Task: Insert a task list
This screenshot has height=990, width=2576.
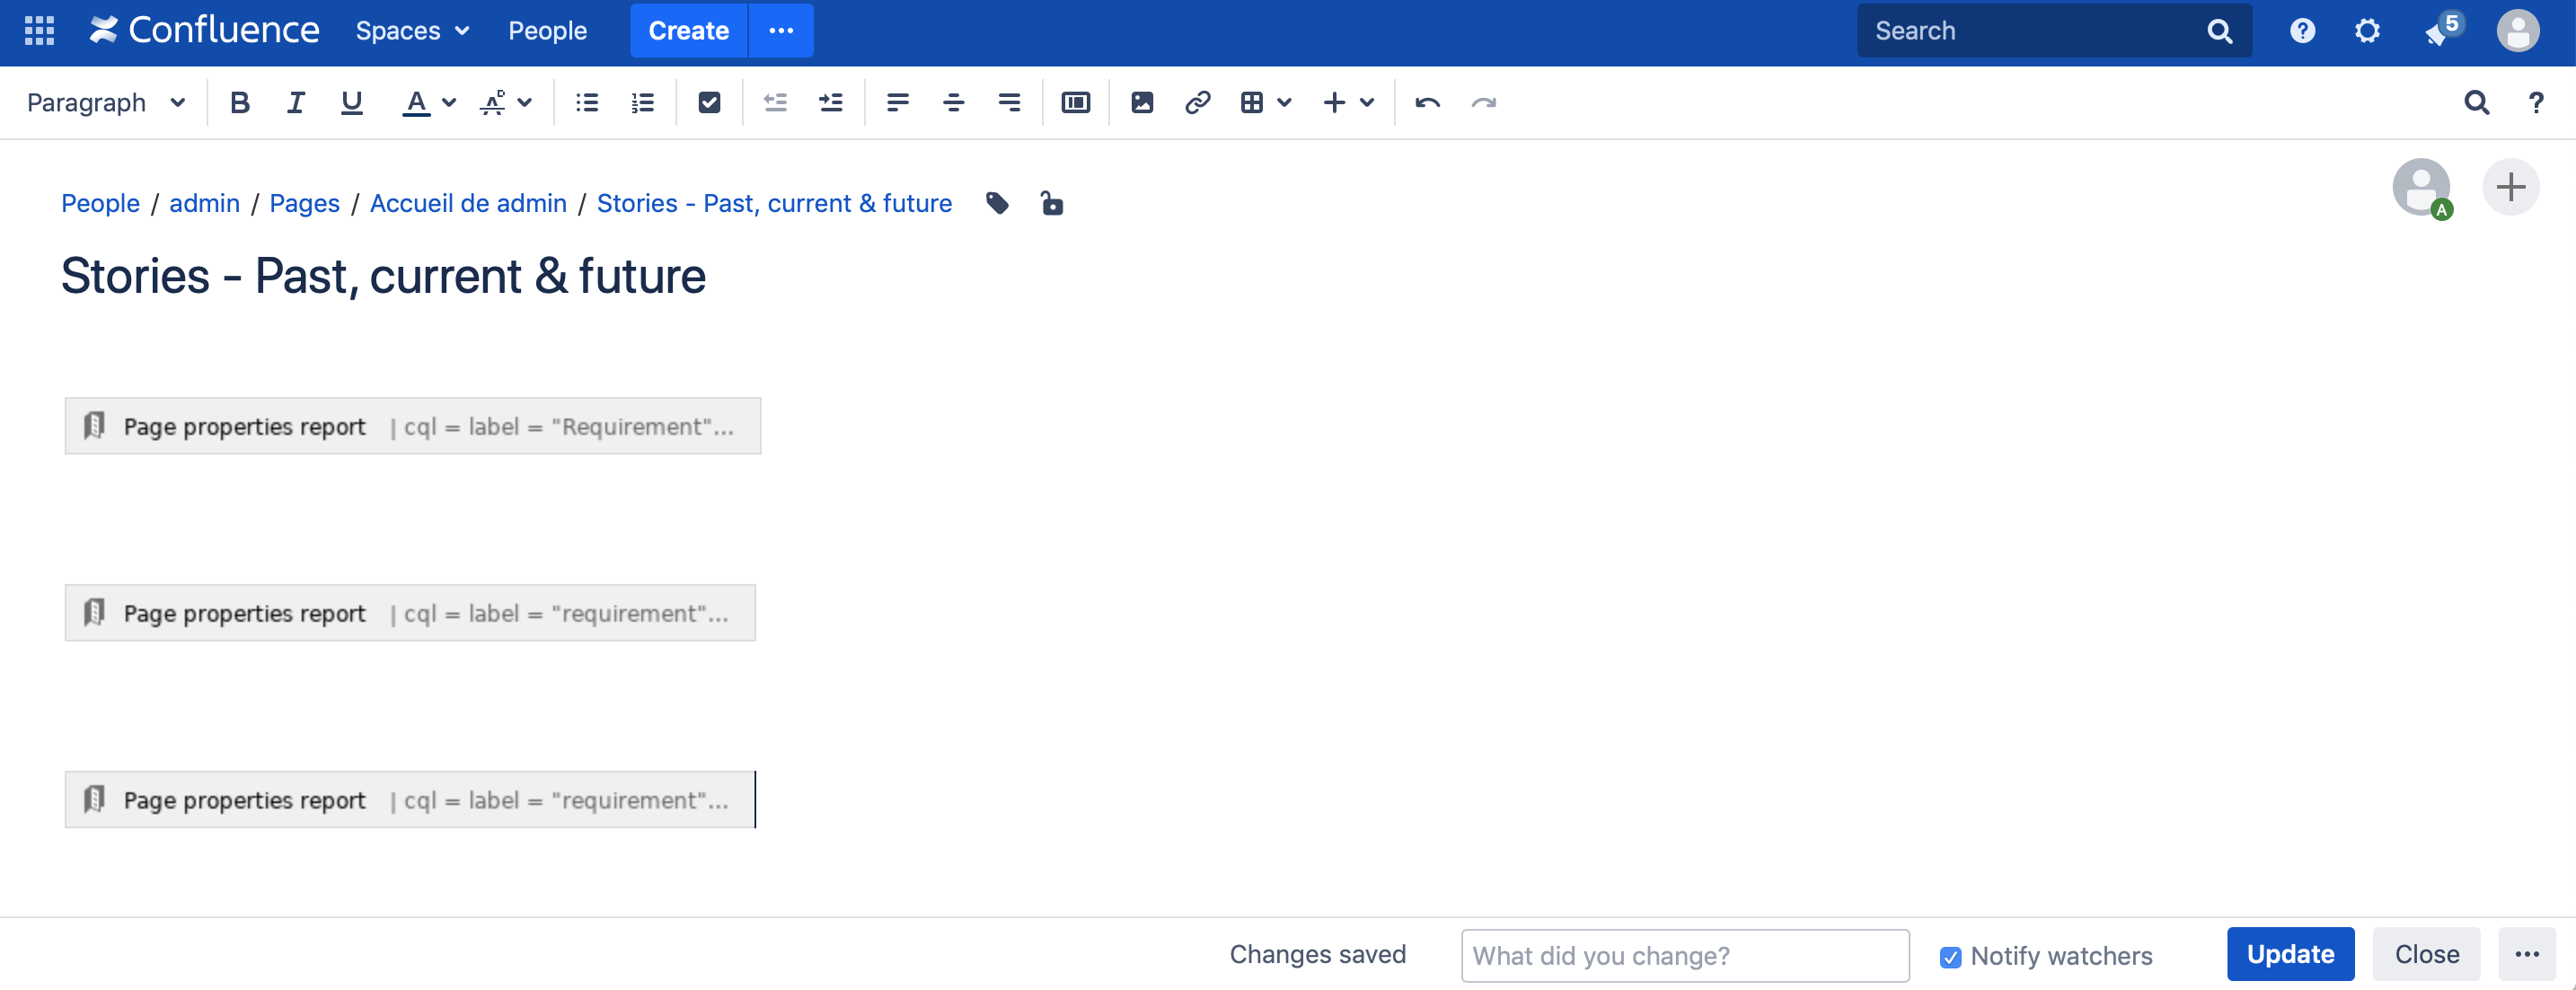Action: (709, 102)
